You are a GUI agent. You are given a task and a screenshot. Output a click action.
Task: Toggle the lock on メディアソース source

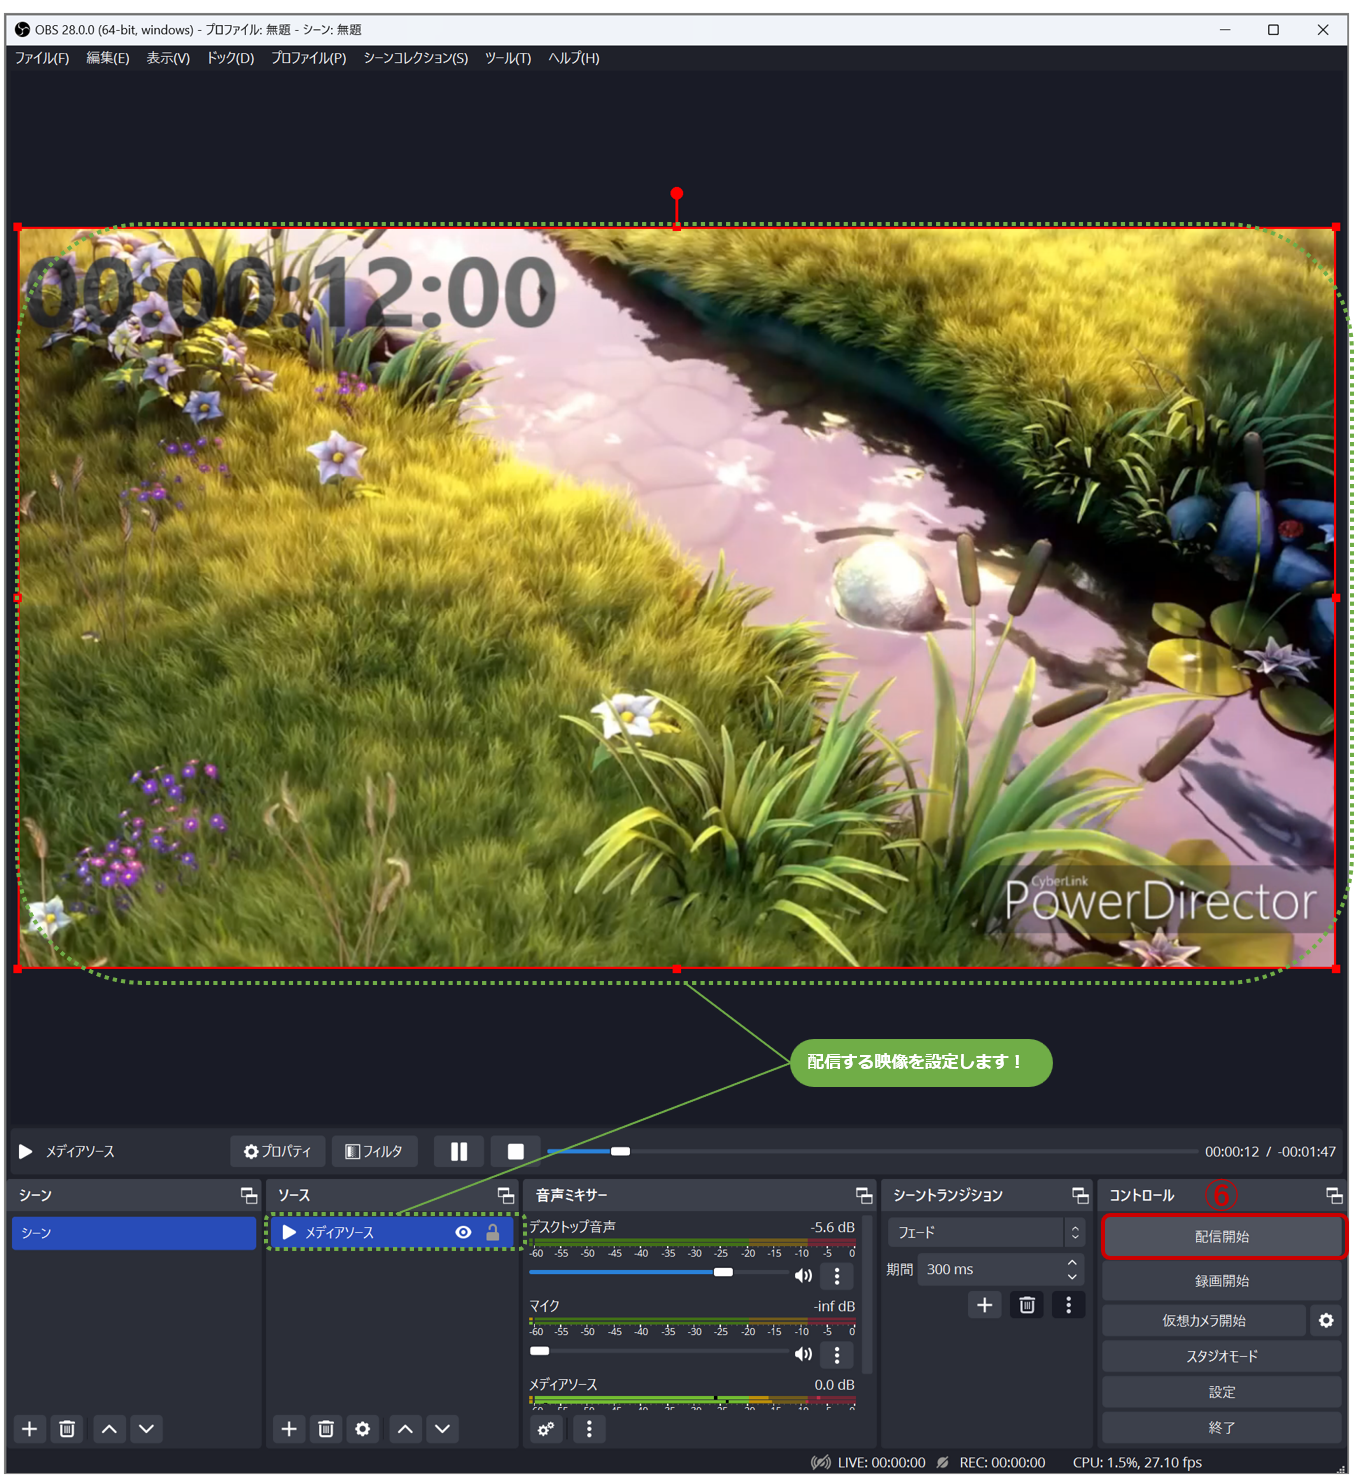(492, 1232)
